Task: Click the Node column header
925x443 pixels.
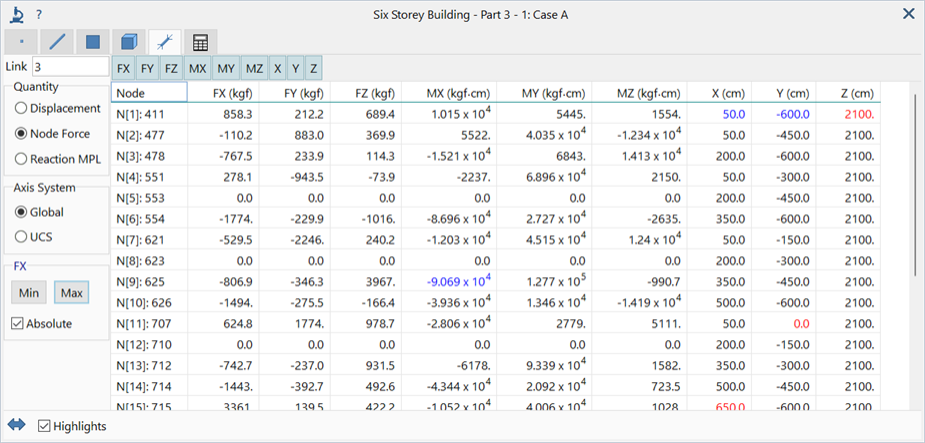Action: (149, 93)
